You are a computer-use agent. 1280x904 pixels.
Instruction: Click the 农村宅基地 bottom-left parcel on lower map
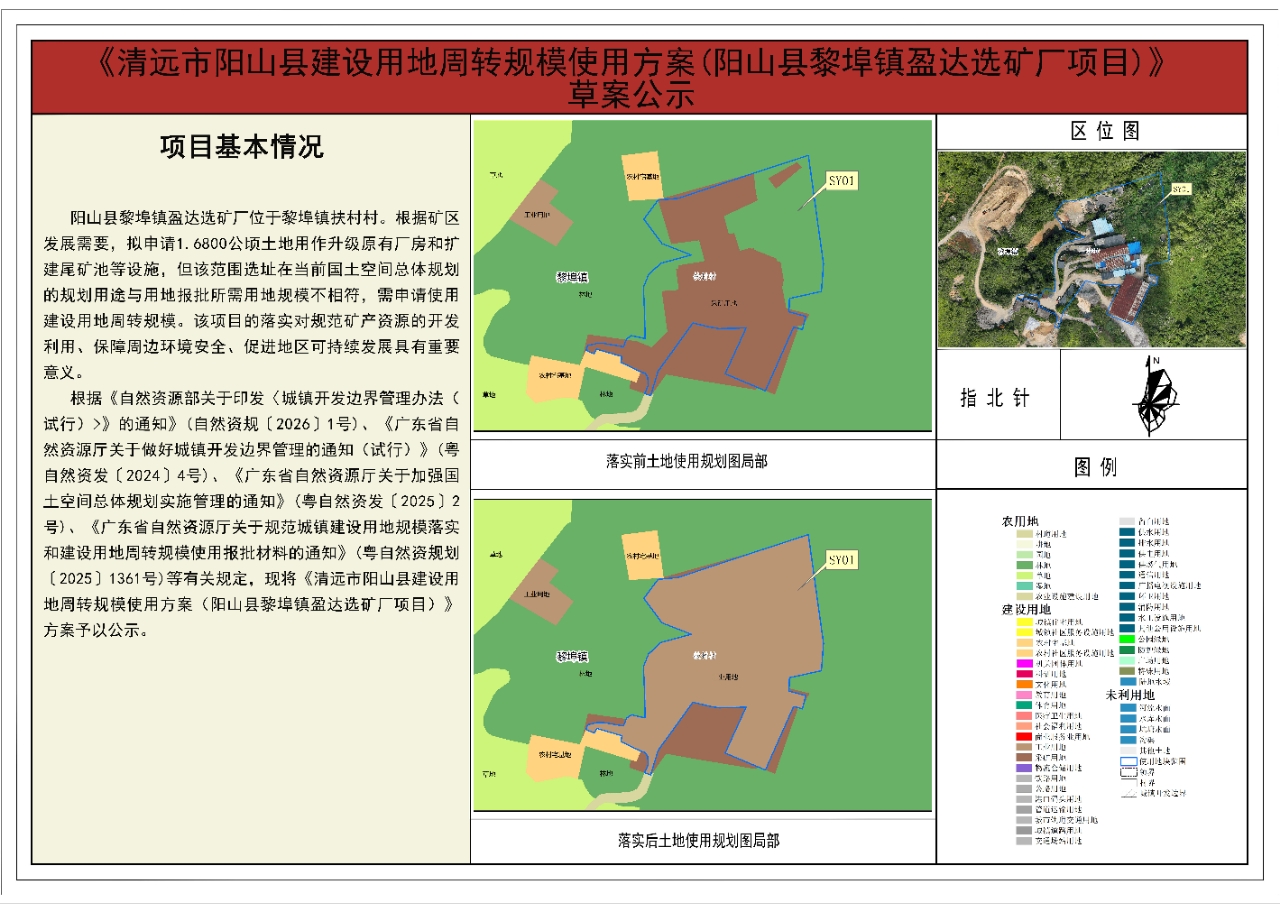click(x=553, y=757)
